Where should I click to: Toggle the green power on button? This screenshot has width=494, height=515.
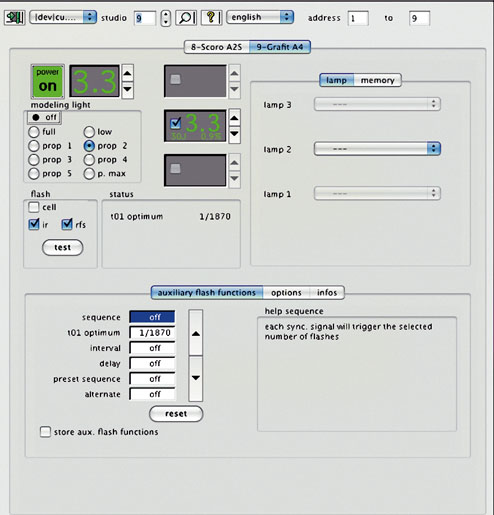coord(48,82)
